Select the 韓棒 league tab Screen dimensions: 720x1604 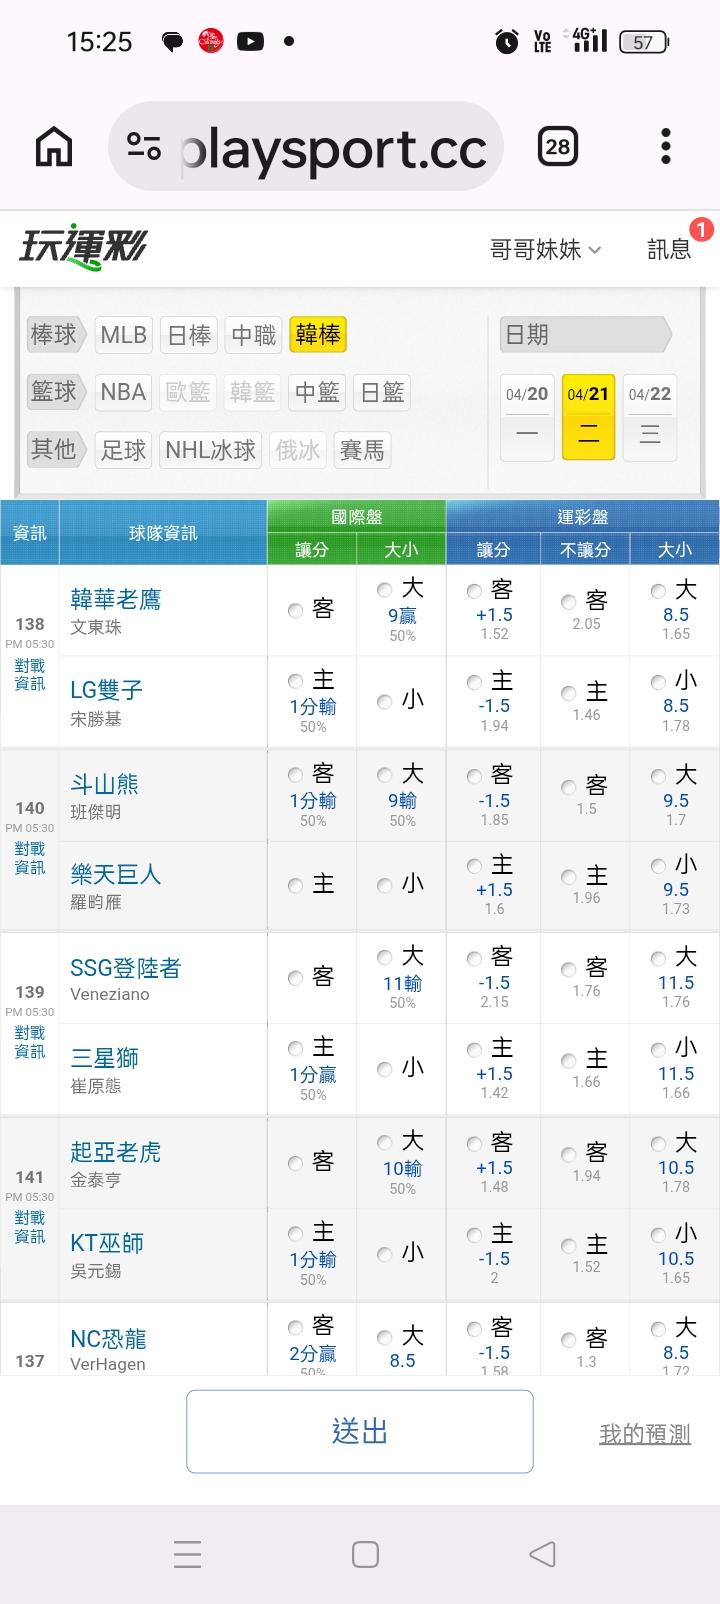[318, 334]
